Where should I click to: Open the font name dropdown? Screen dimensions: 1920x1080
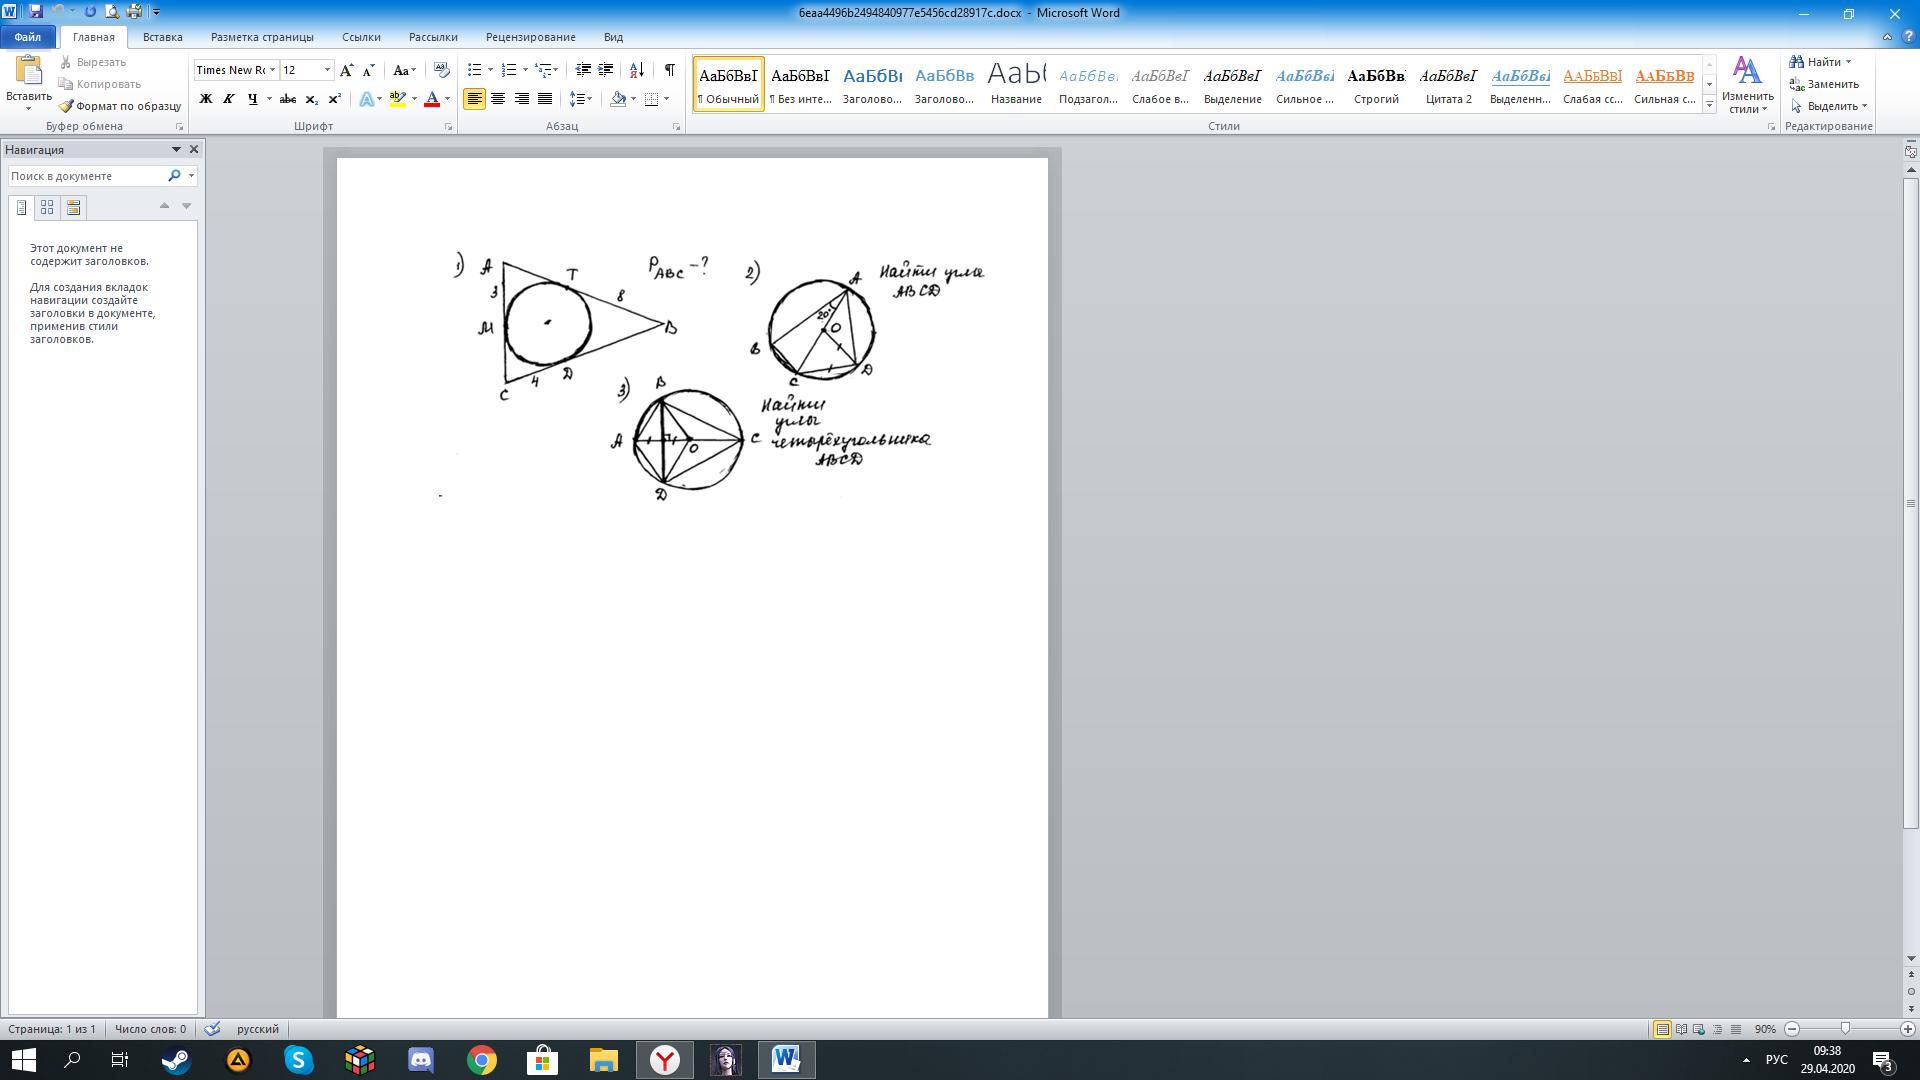point(272,70)
